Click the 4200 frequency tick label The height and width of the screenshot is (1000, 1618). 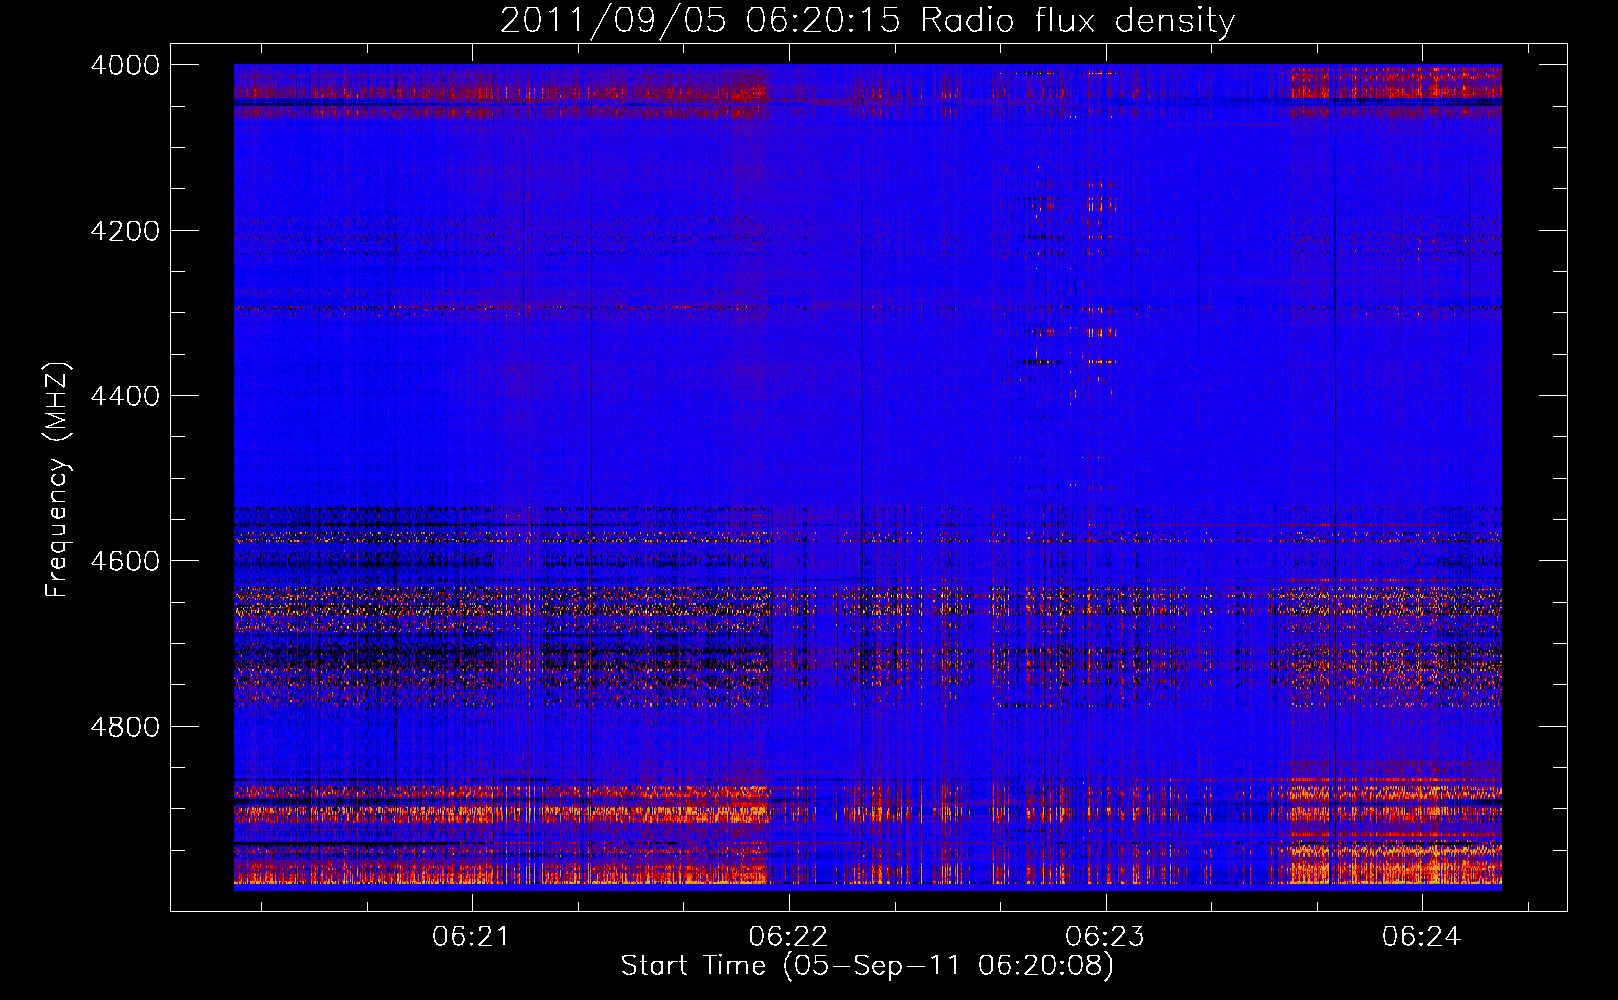[x=125, y=231]
